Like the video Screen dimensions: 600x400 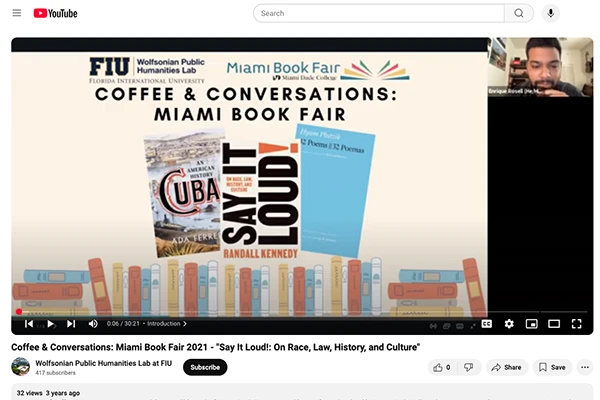coord(442,367)
